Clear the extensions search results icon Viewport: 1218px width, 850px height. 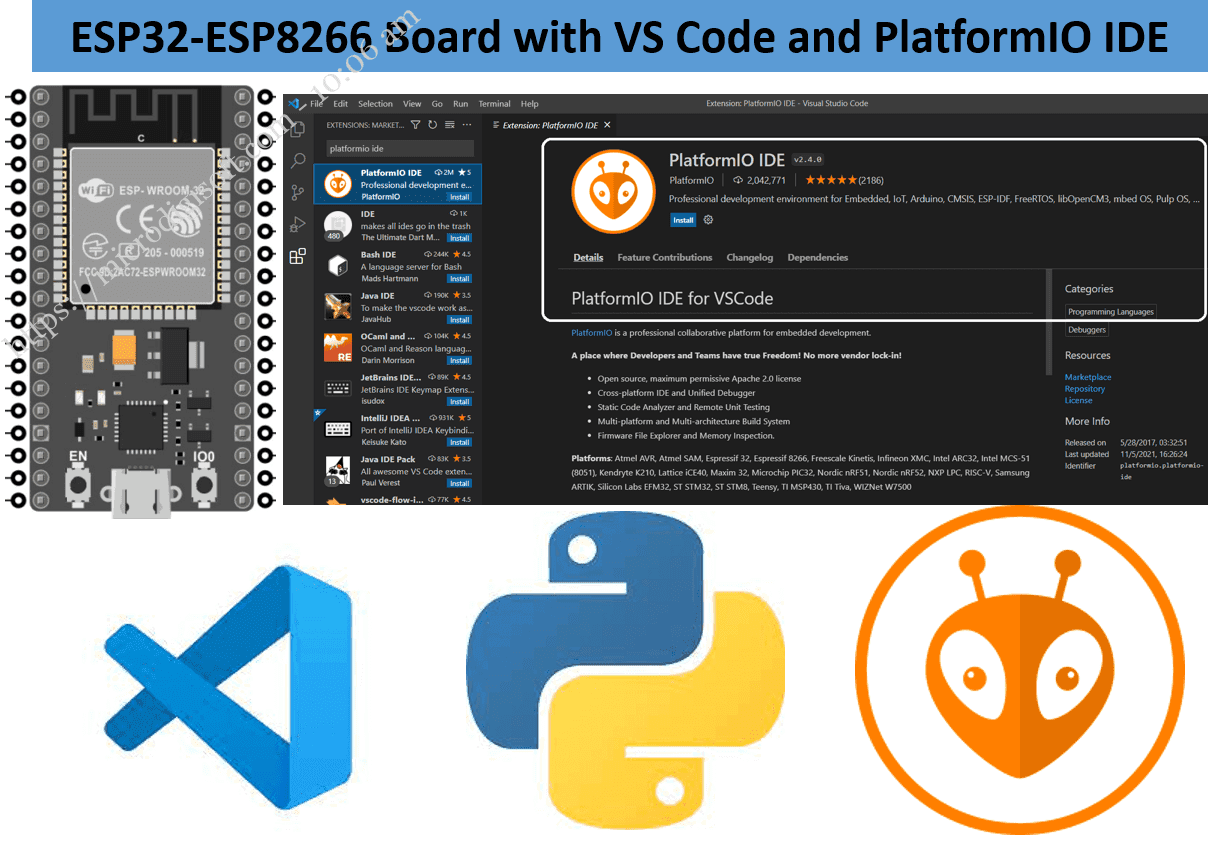coord(449,124)
